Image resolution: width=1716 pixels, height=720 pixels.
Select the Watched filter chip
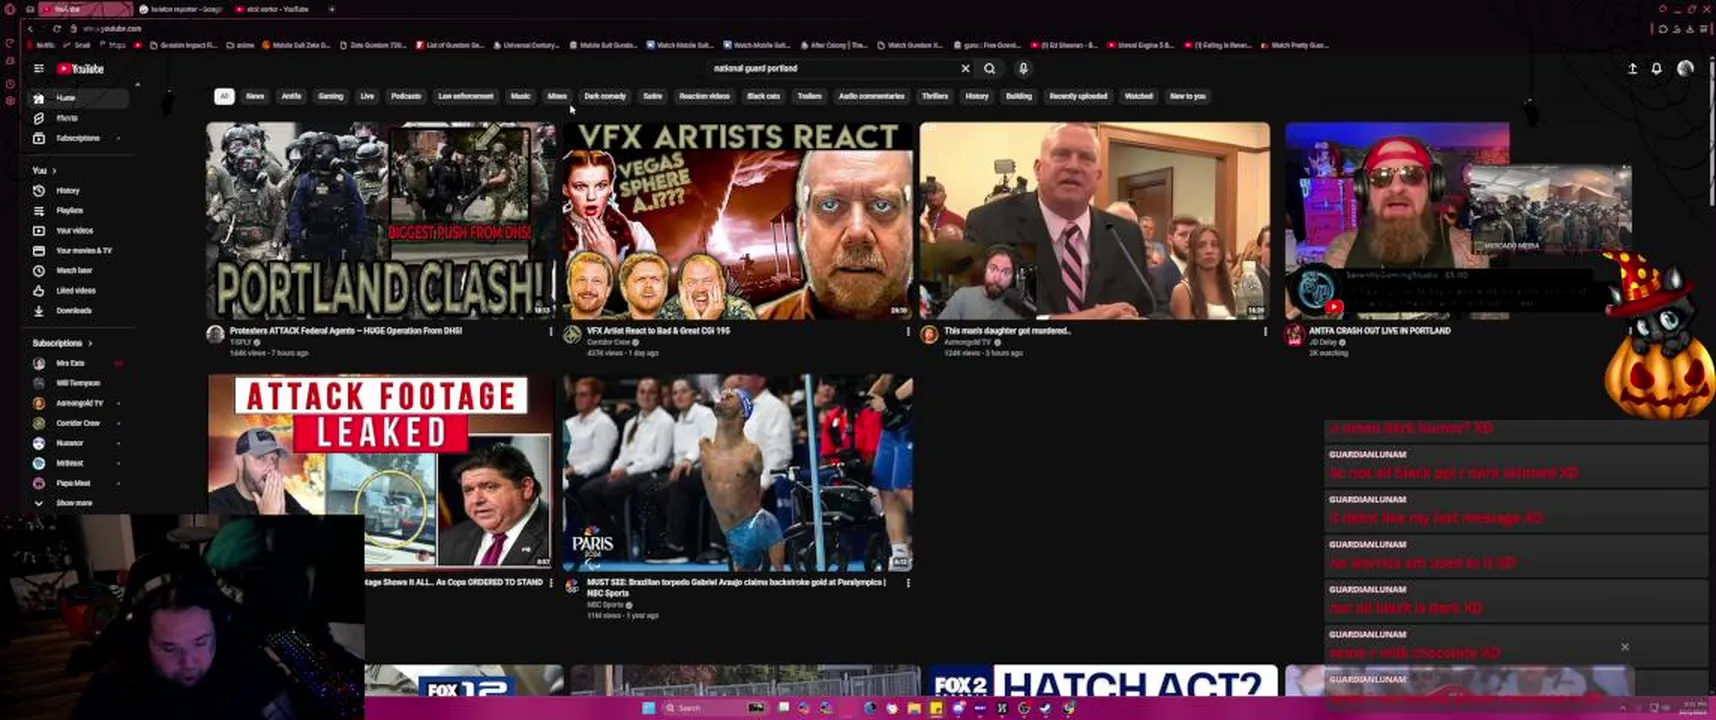1138,96
